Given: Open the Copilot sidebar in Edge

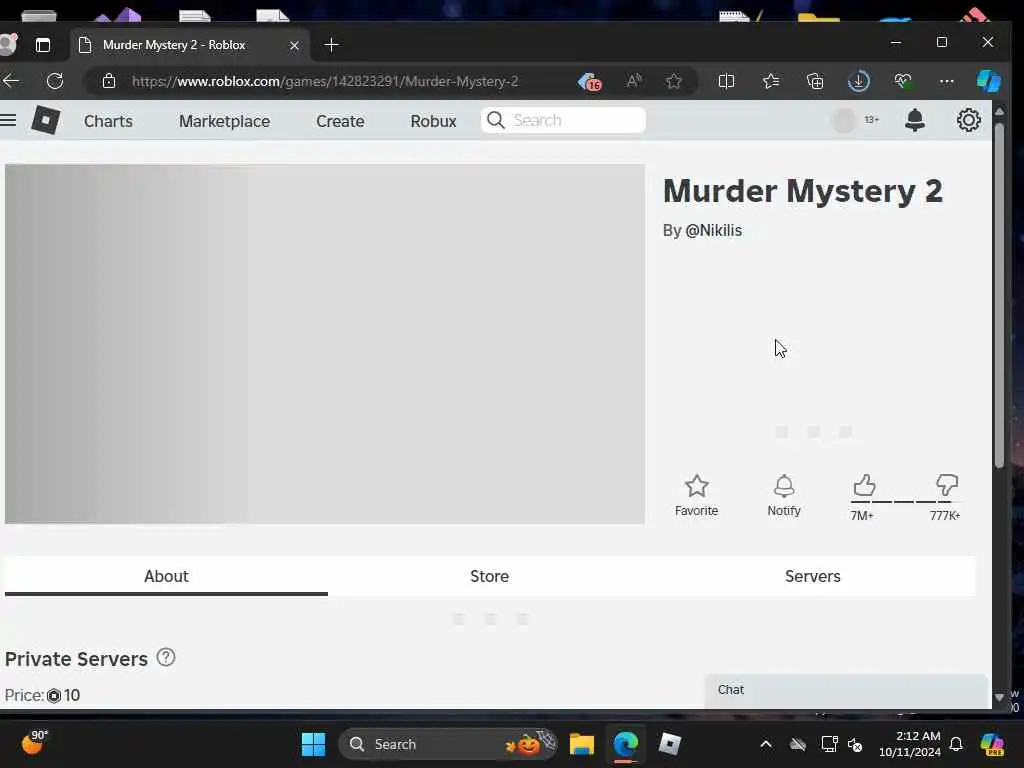Looking at the screenshot, I should 989,81.
